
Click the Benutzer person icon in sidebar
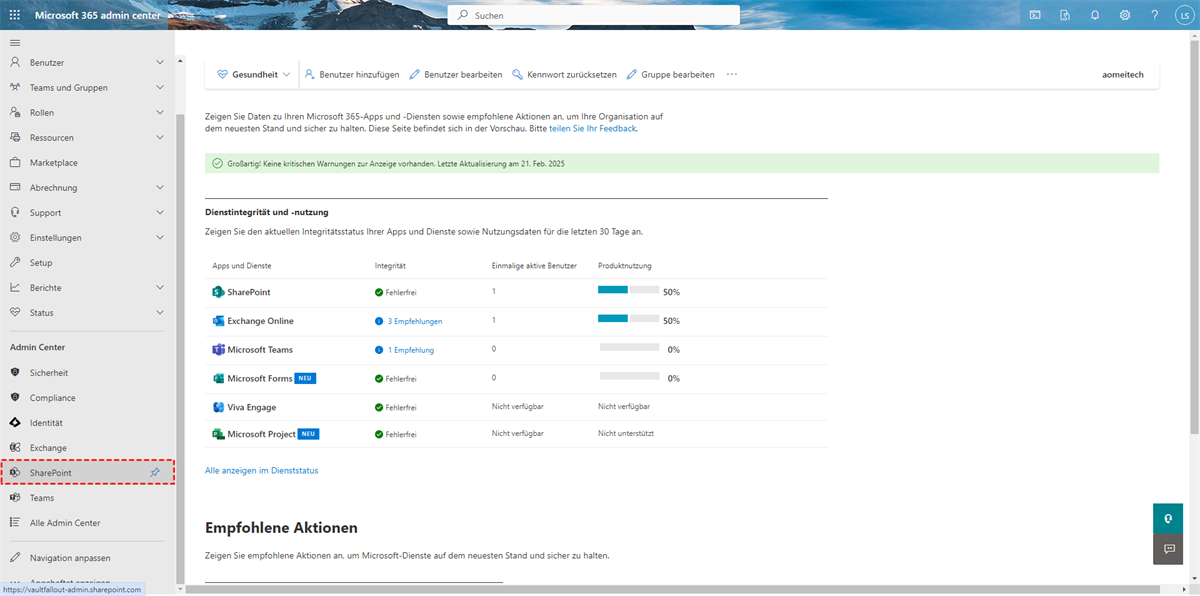click(15, 63)
